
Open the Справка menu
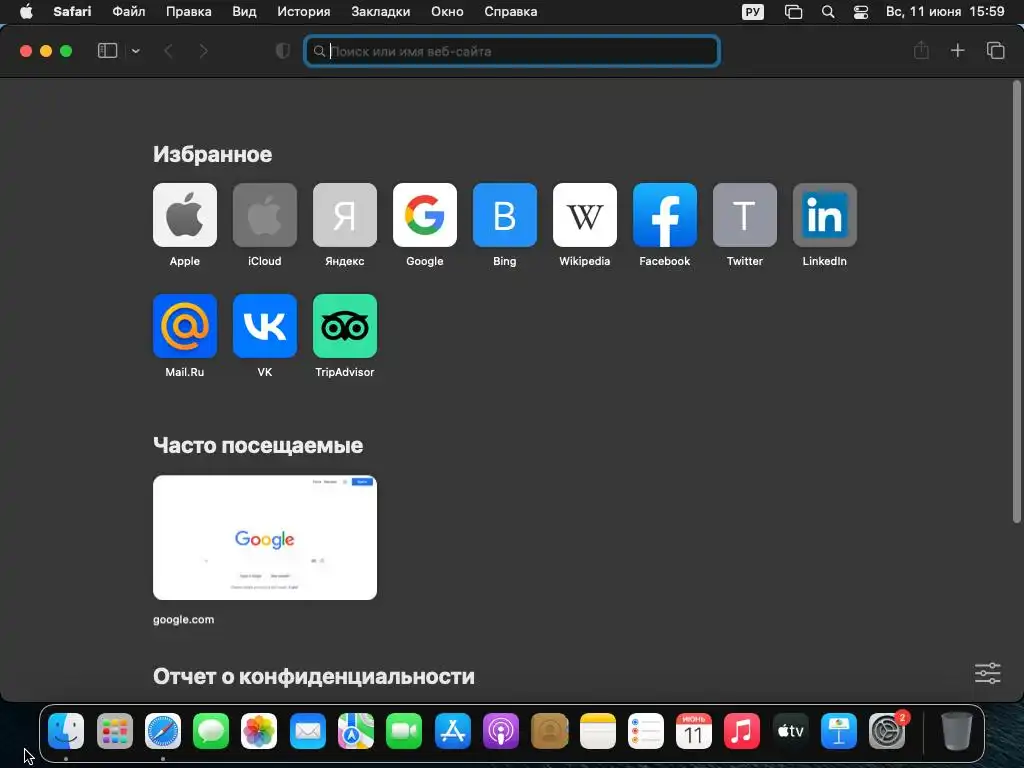[x=511, y=12]
